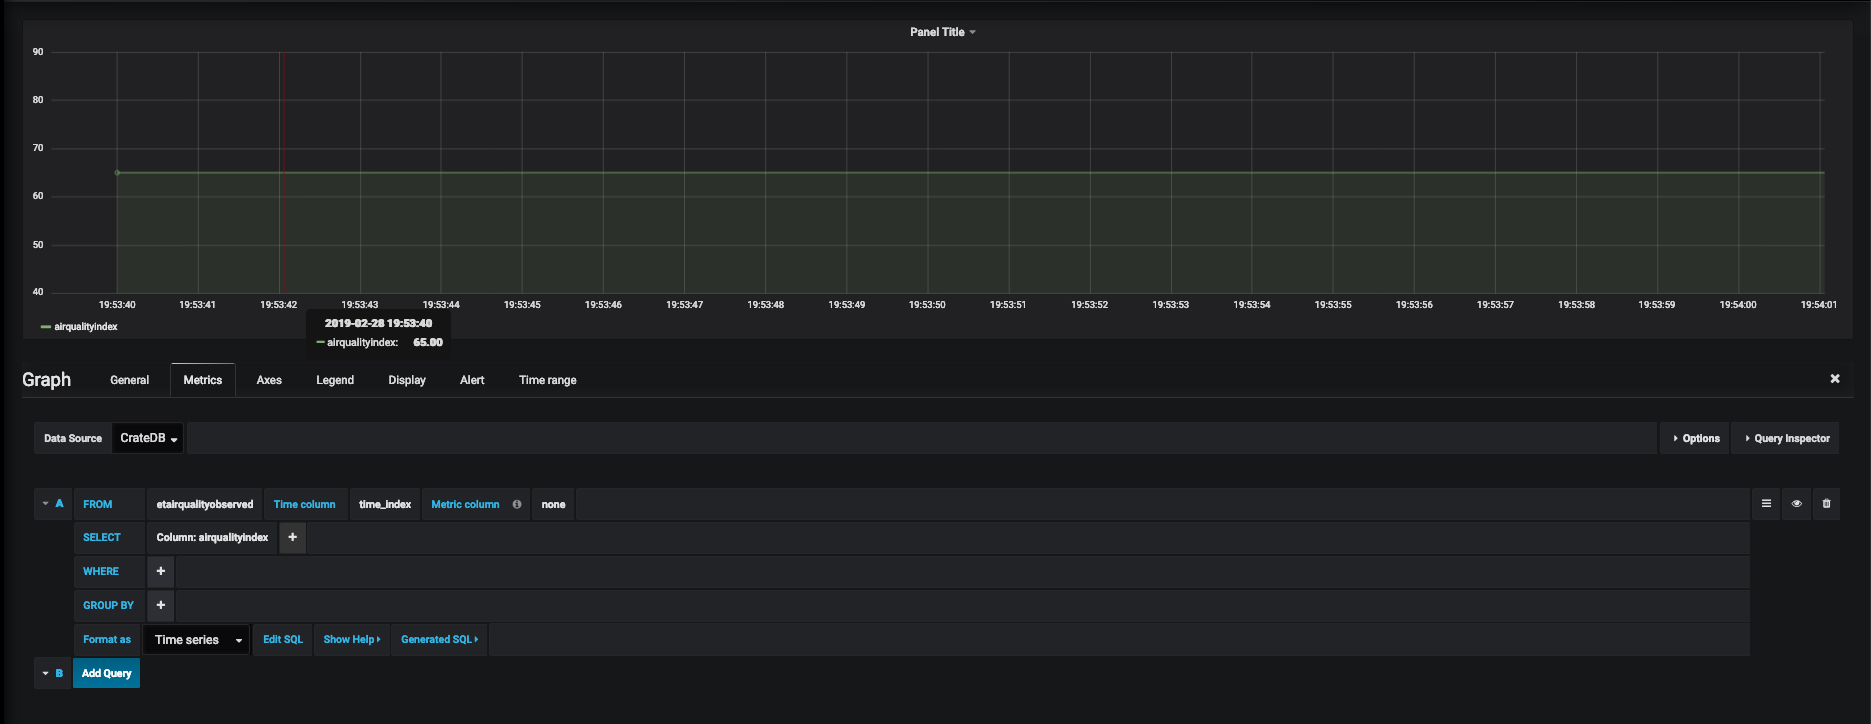Collapse query A row arrow
Viewport: 1871px width, 724px height.
[x=45, y=504]
